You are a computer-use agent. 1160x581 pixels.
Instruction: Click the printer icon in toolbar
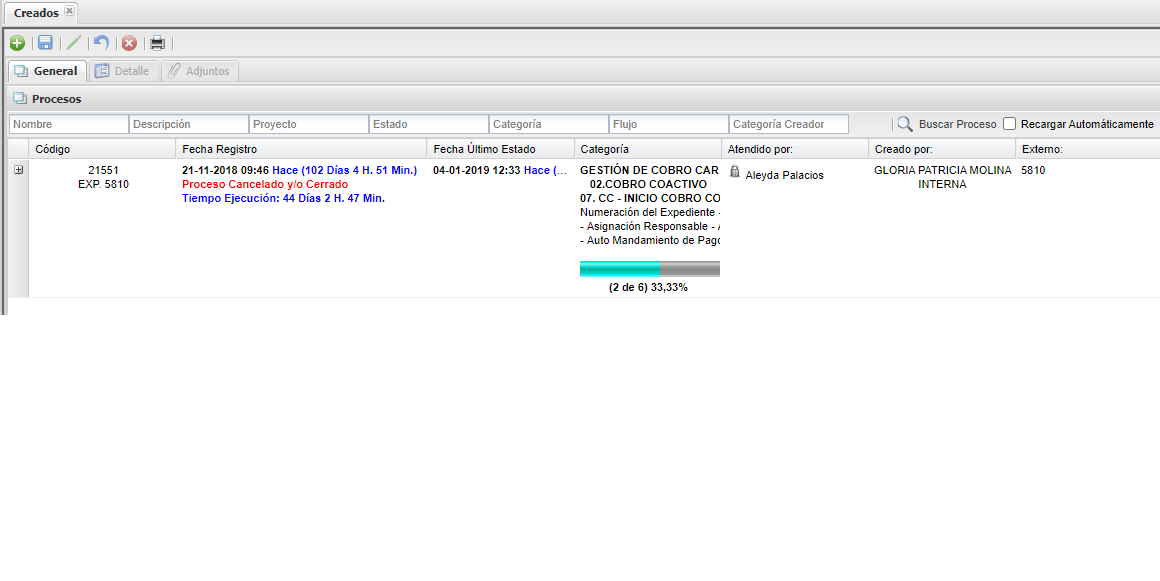pyautogui.click(x=158, y=43)
